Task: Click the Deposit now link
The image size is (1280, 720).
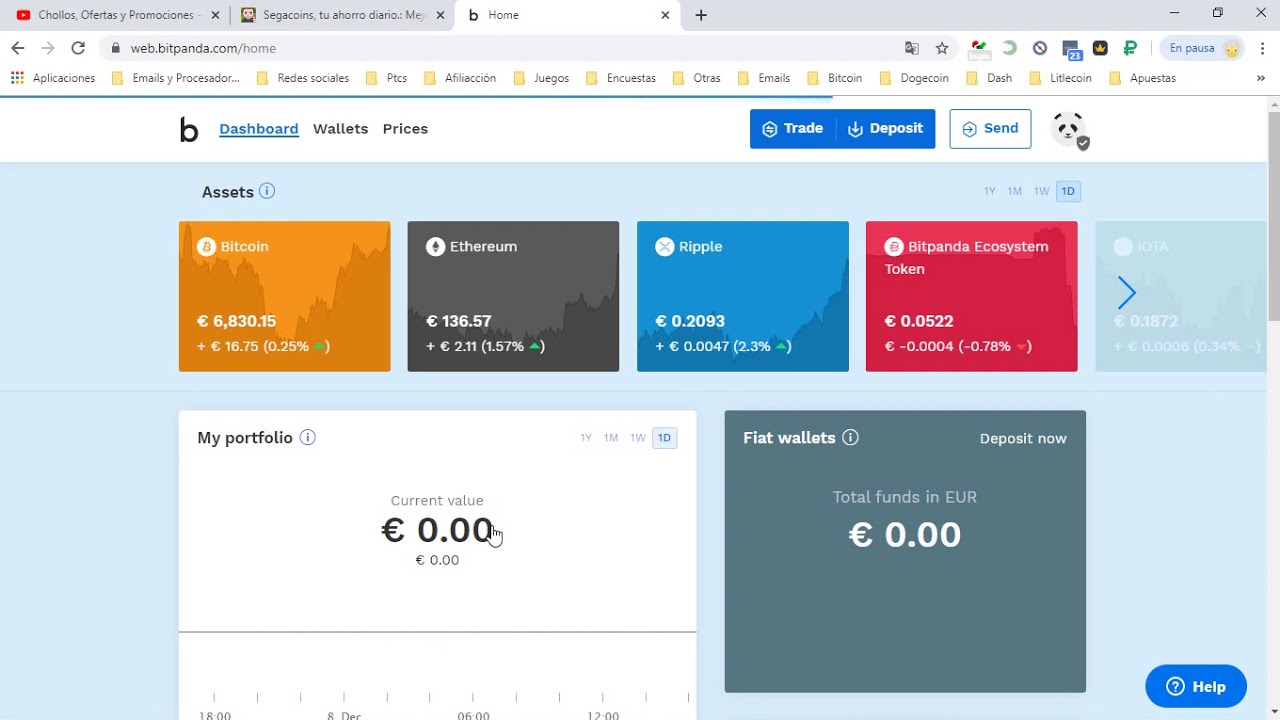Action: (1023, 438)
